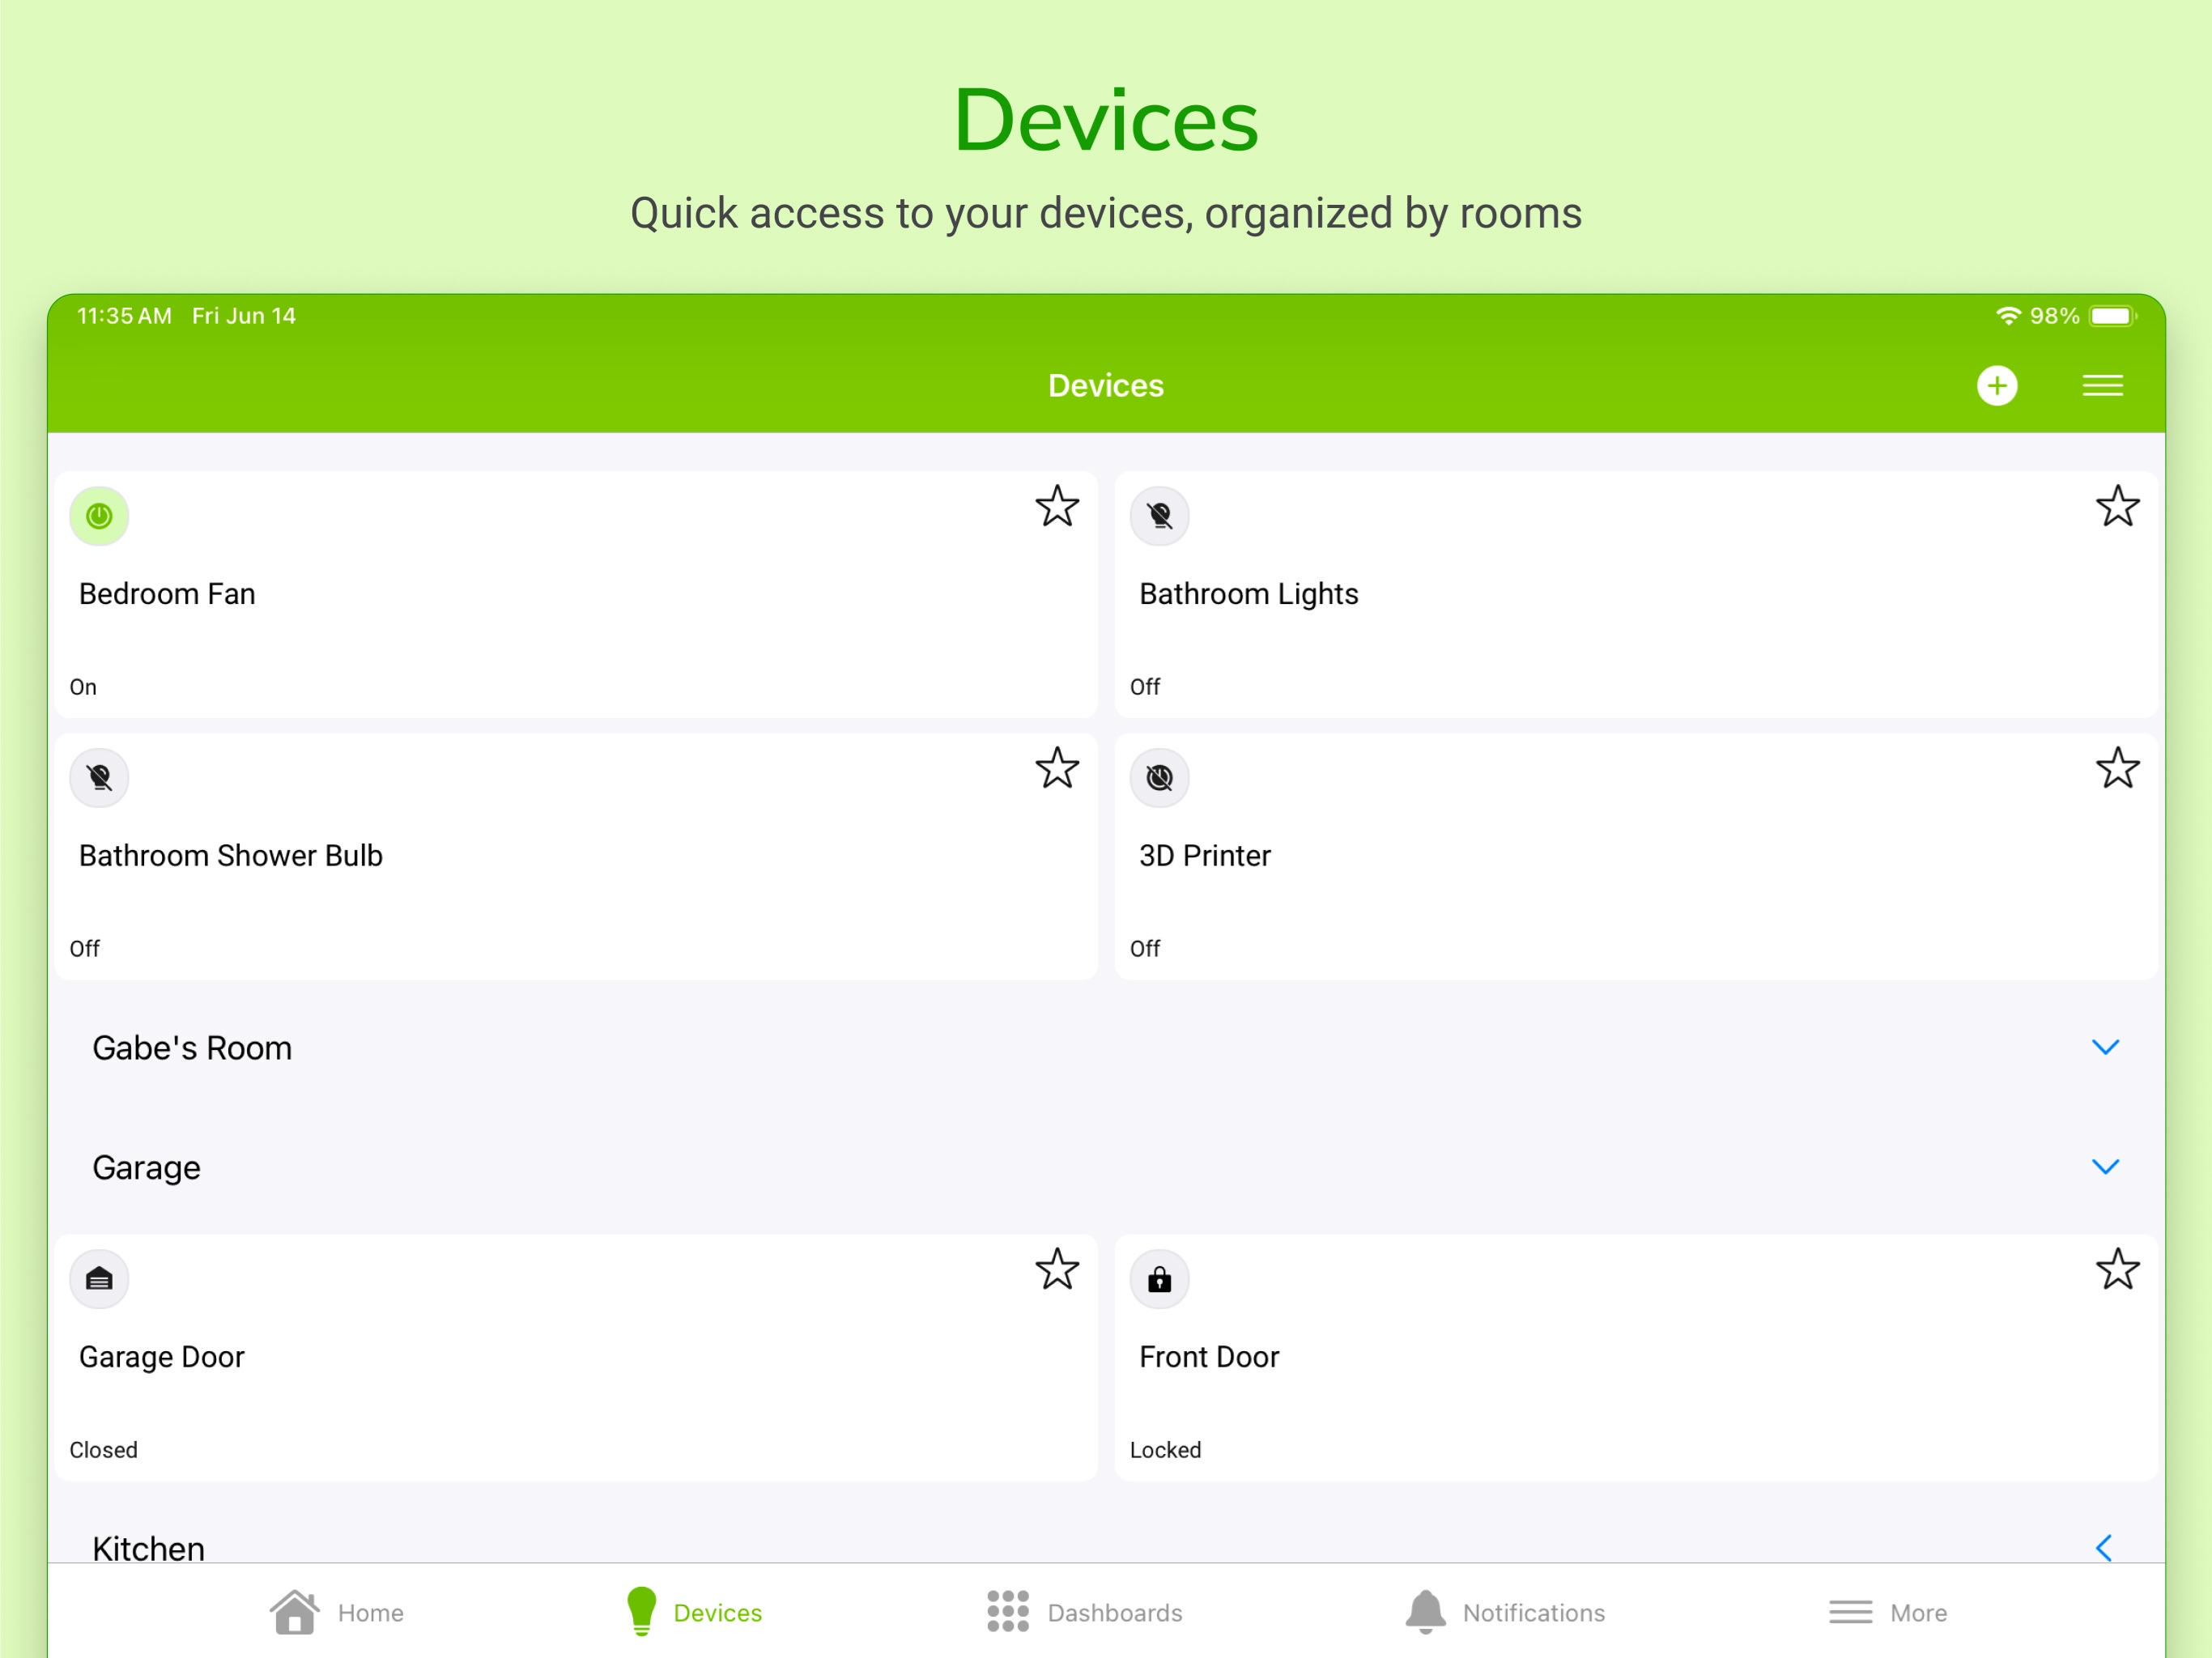The image size is (2212, 1658).
Task: Toggle the Bathroom Shower Bulb icon
Action: coord(99,778)
